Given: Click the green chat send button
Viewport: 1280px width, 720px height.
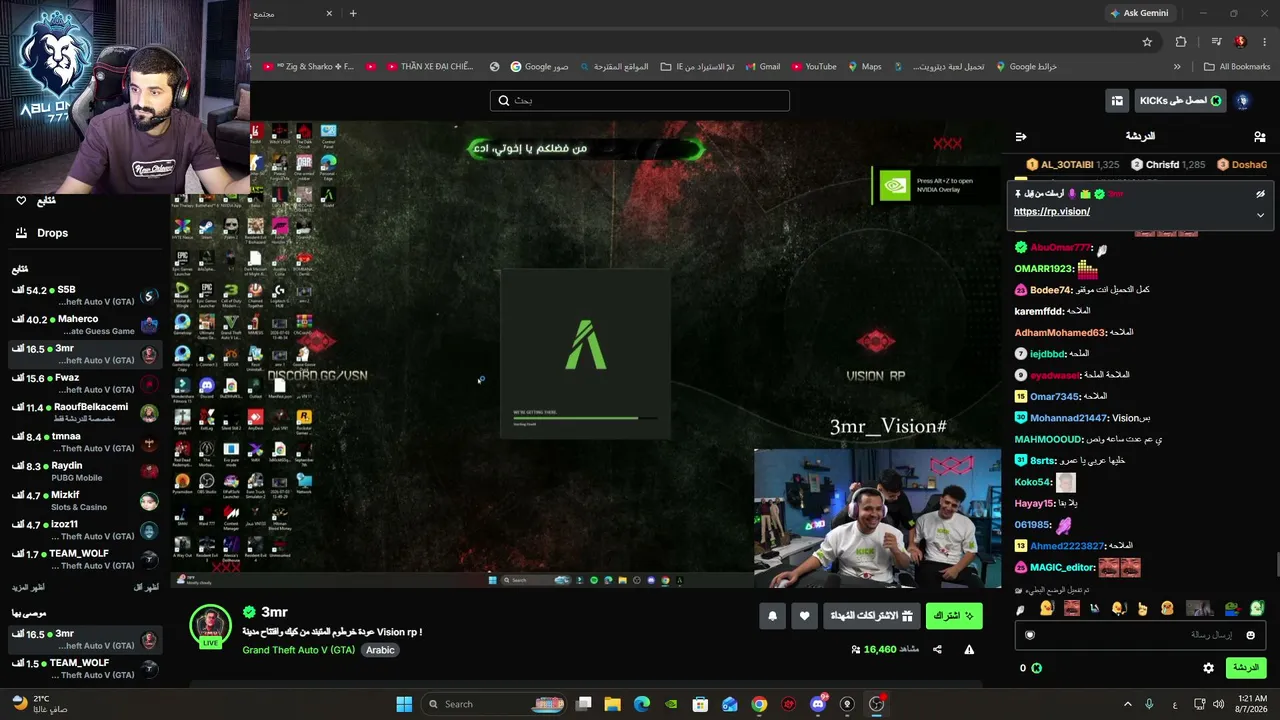Looking at the screenshot, I should 1245,668.
